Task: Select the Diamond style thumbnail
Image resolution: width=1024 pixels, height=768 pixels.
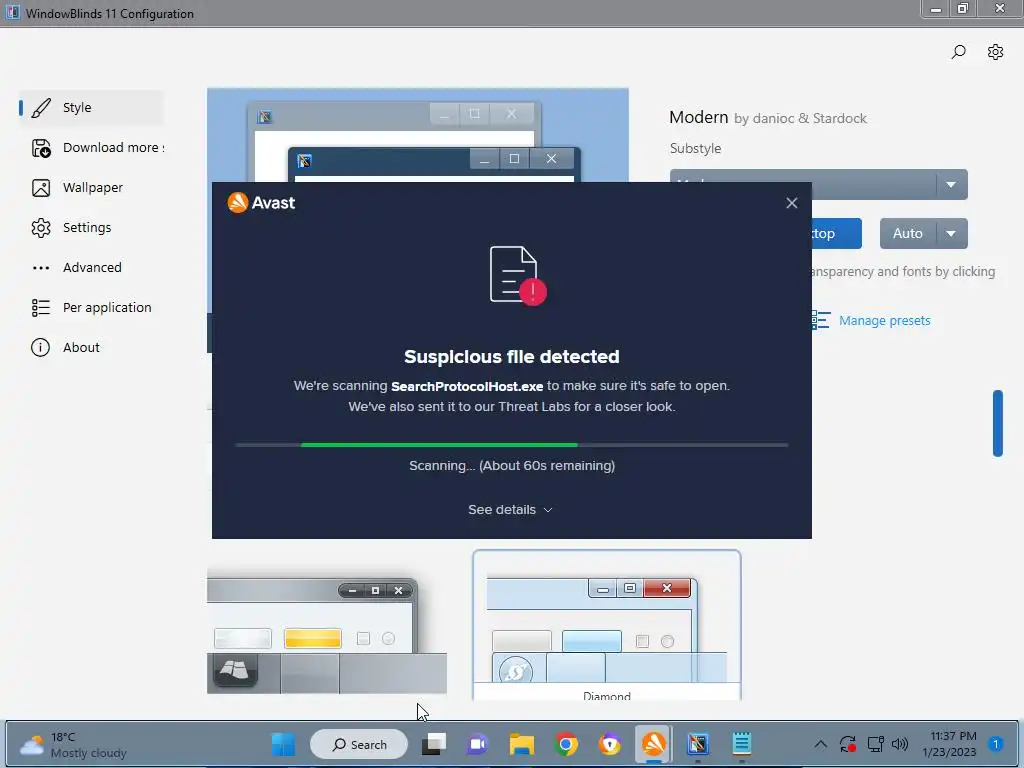Action: [x=607, y=625]
